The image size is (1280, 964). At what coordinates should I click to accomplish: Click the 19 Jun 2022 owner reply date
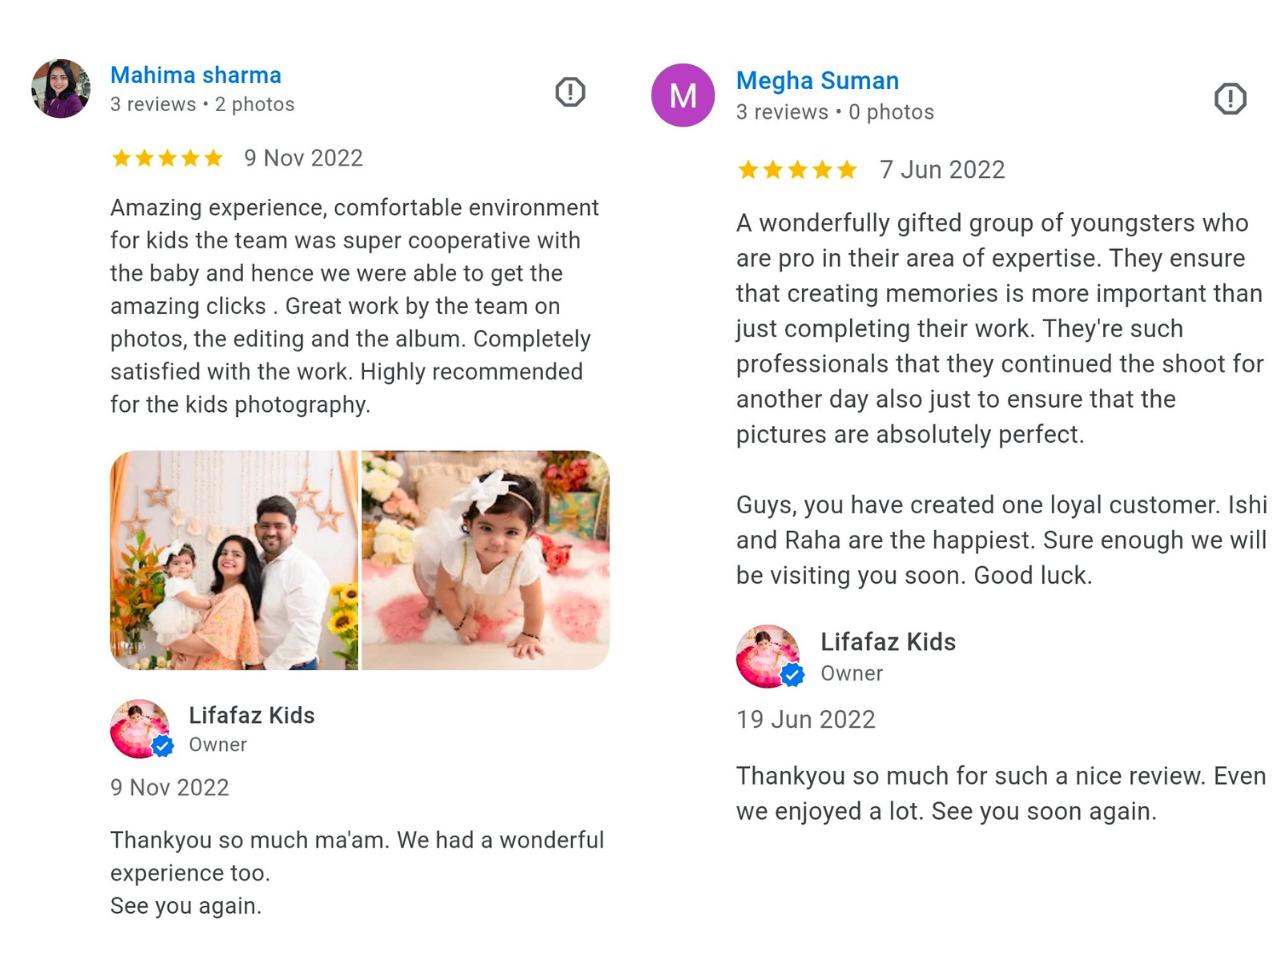(806, 720)
